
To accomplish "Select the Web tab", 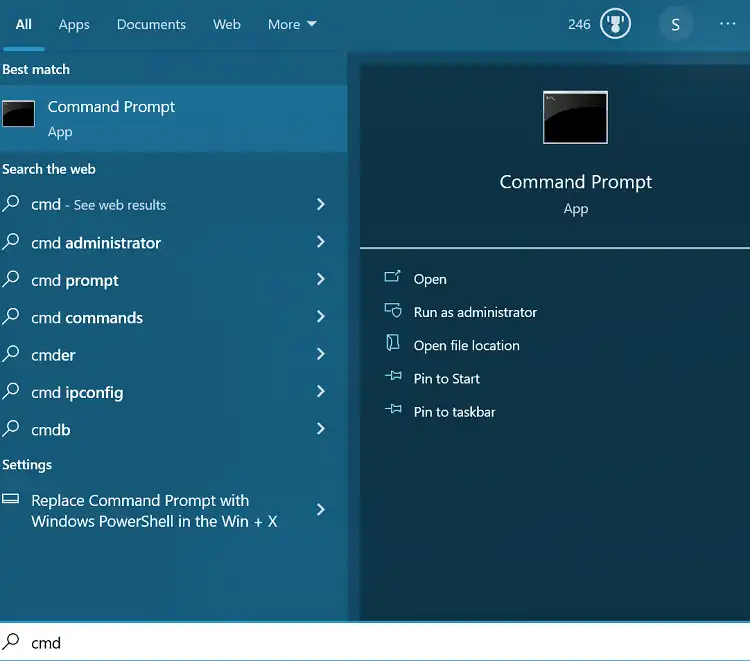I will [227, 24].
